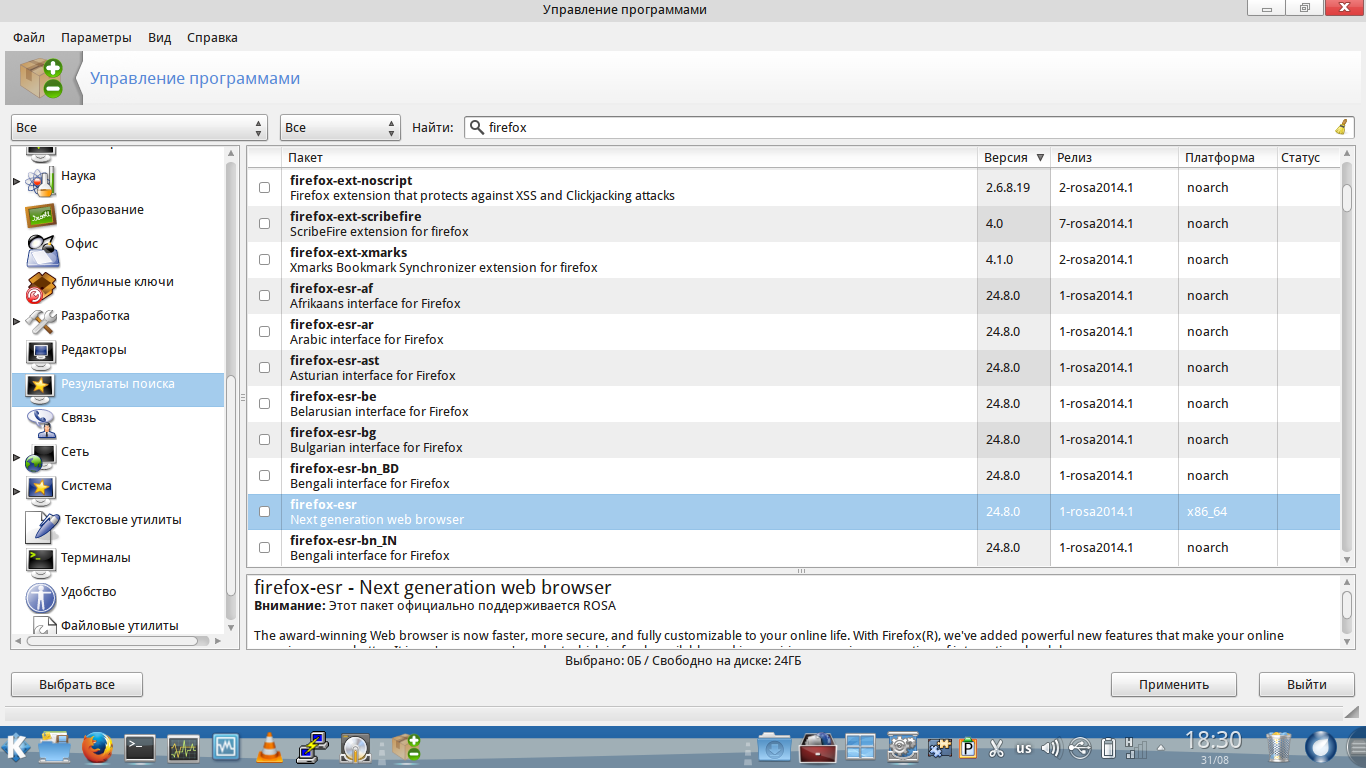
Task: Open the second Все dropdown near search
Action: click(x=340, y=128)
